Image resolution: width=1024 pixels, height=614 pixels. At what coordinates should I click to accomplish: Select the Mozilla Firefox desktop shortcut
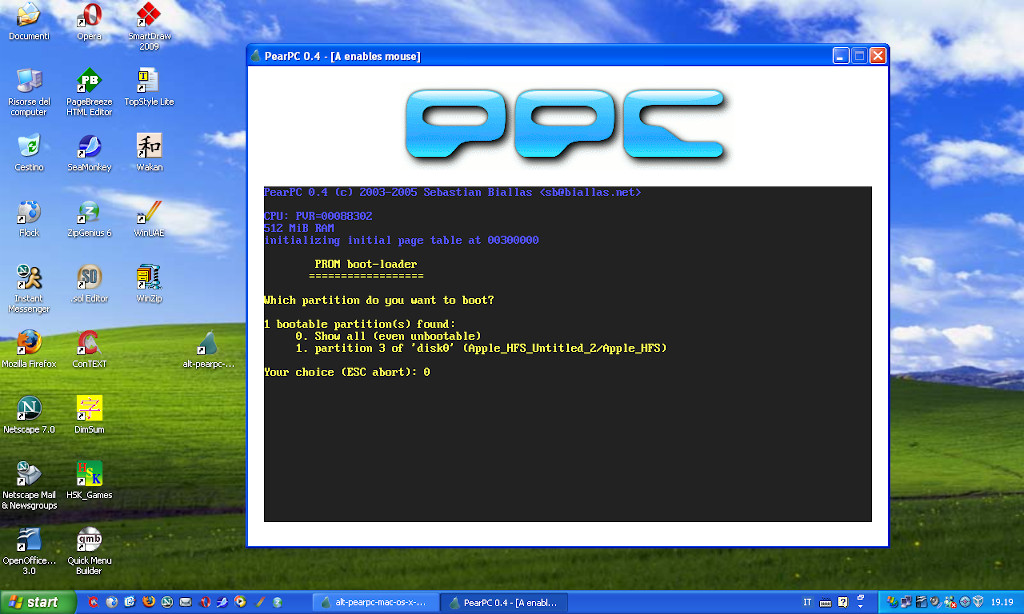(x=29, y=349)
